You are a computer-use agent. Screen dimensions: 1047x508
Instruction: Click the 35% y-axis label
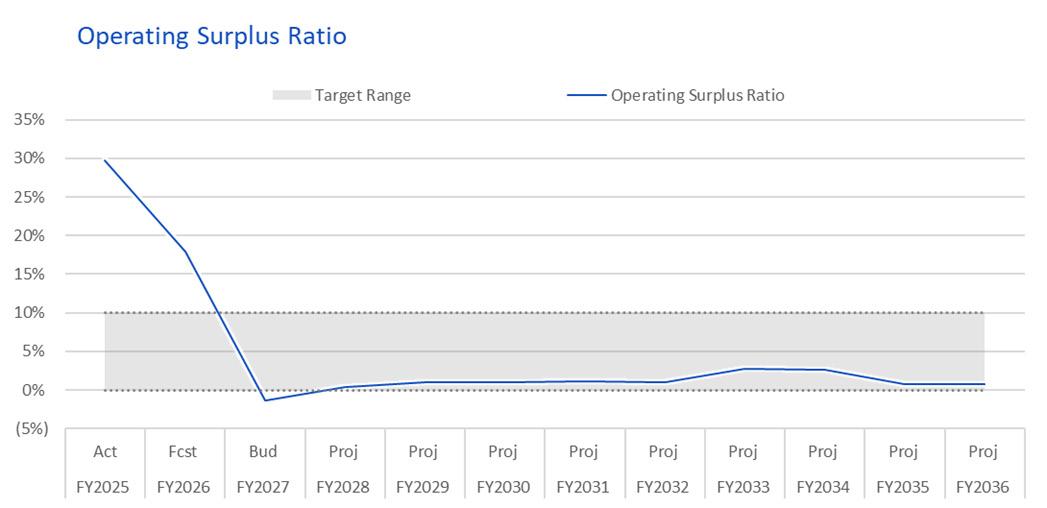coord(31,121)
